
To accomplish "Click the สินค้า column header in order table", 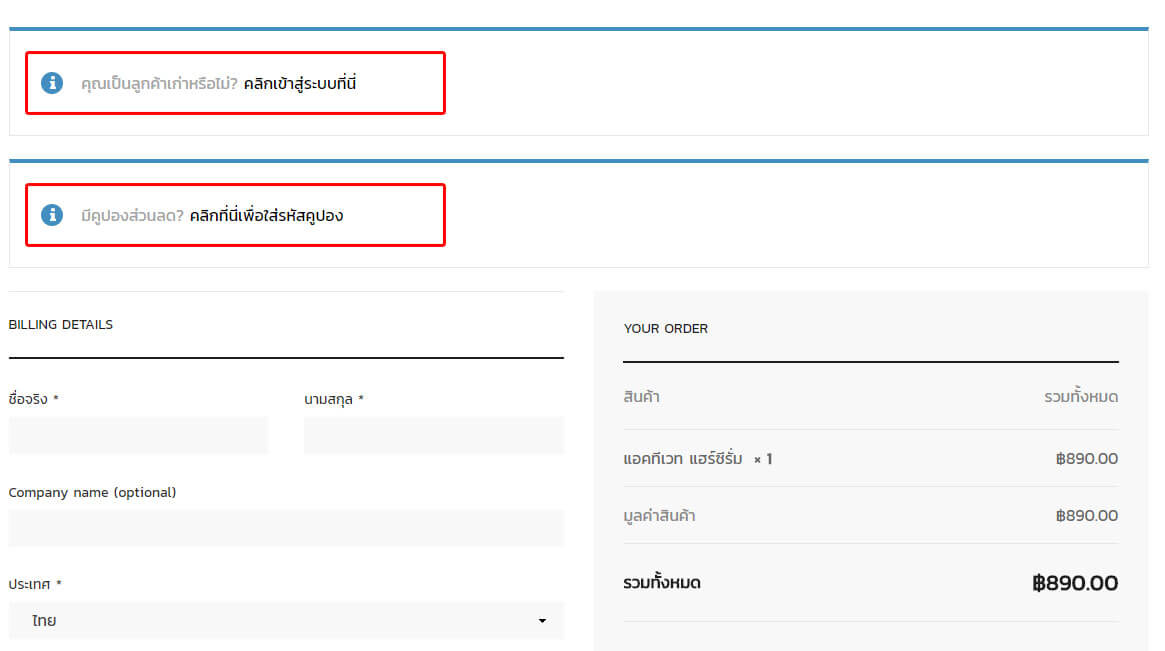I will 641,397.
